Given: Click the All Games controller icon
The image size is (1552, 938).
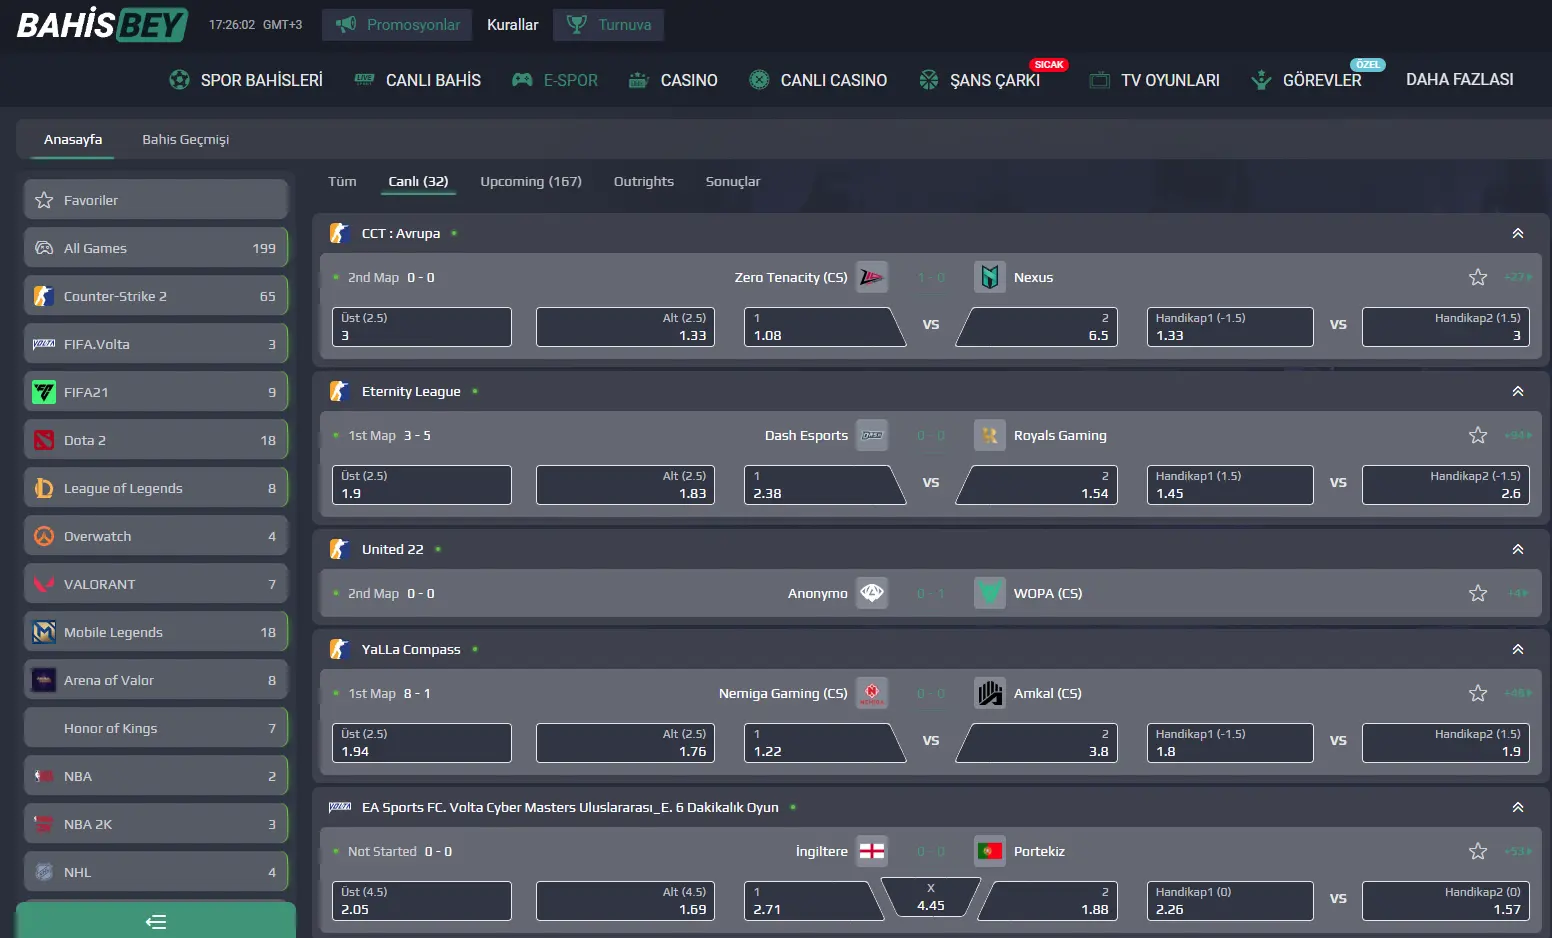Looking at the screenshot, I should [44, 248].
